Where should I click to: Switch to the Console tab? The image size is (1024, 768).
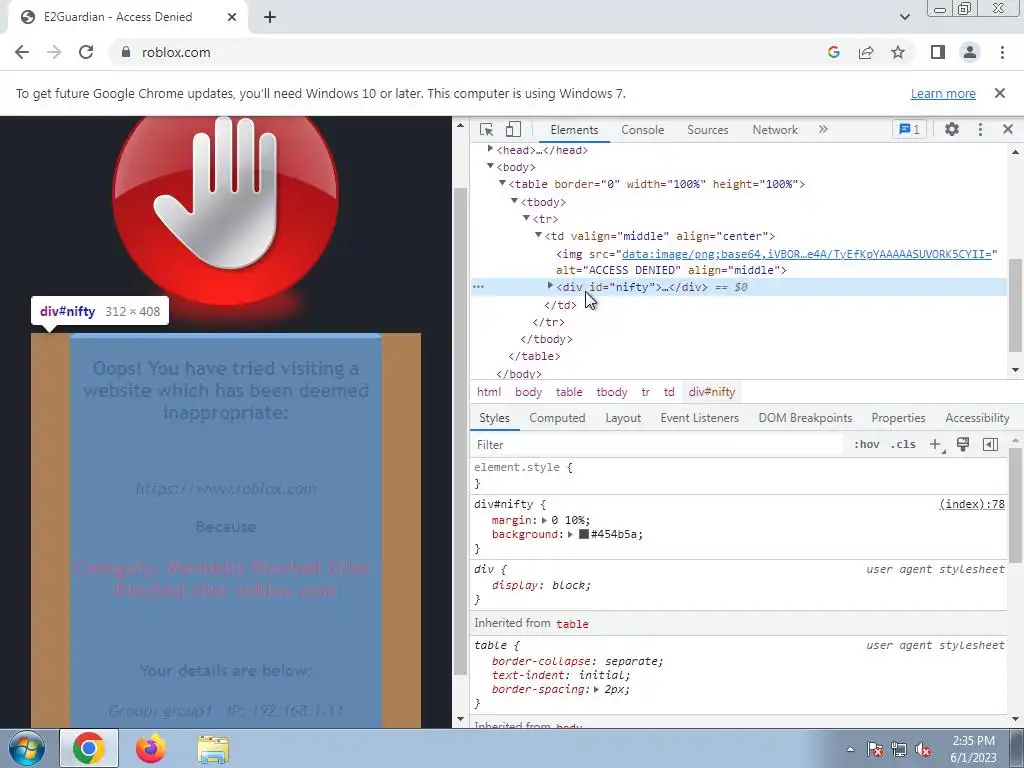(643, 130)
